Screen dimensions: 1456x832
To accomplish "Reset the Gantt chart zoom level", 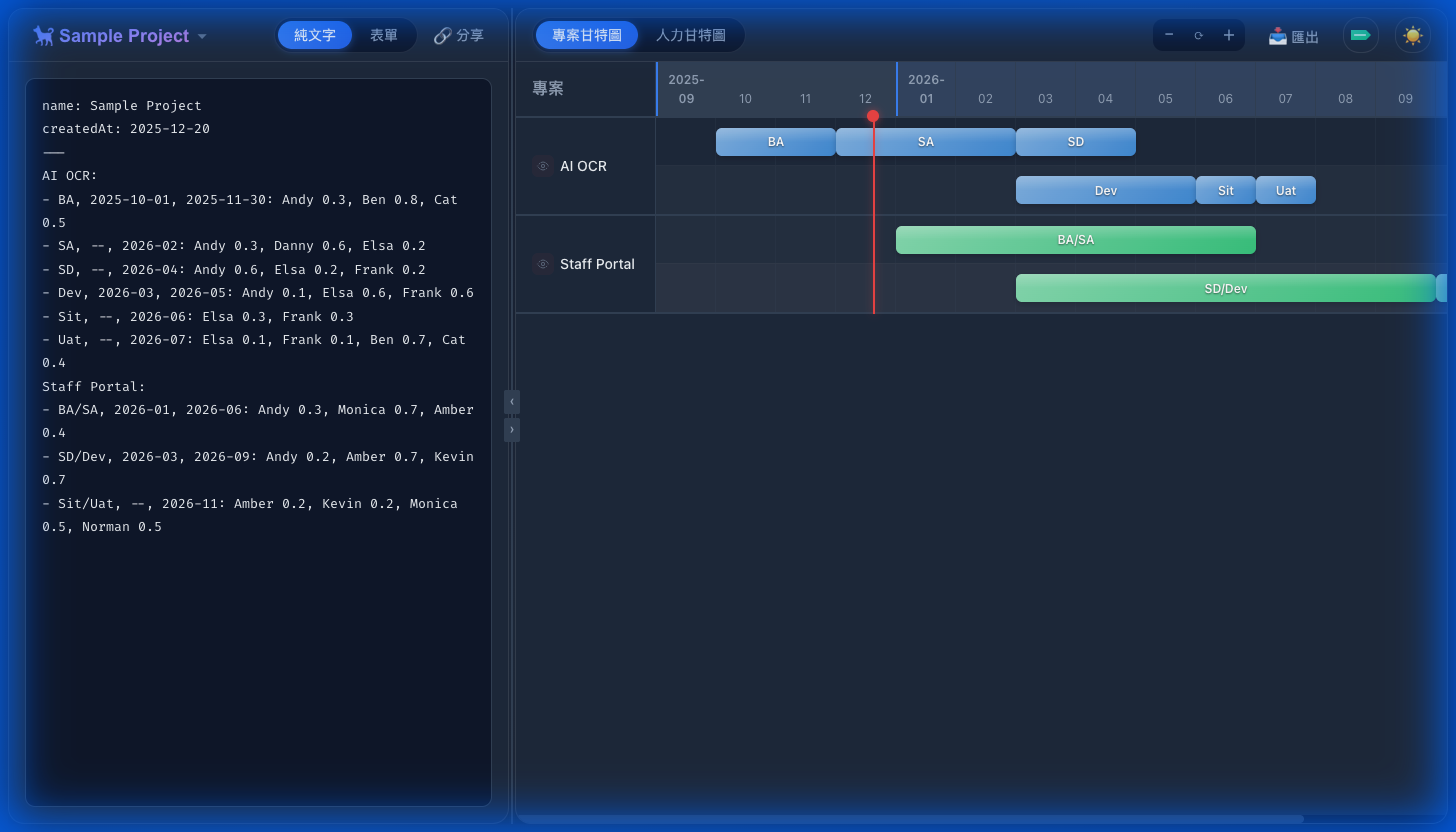I will pyautogui.click(x=1198, y=35).
